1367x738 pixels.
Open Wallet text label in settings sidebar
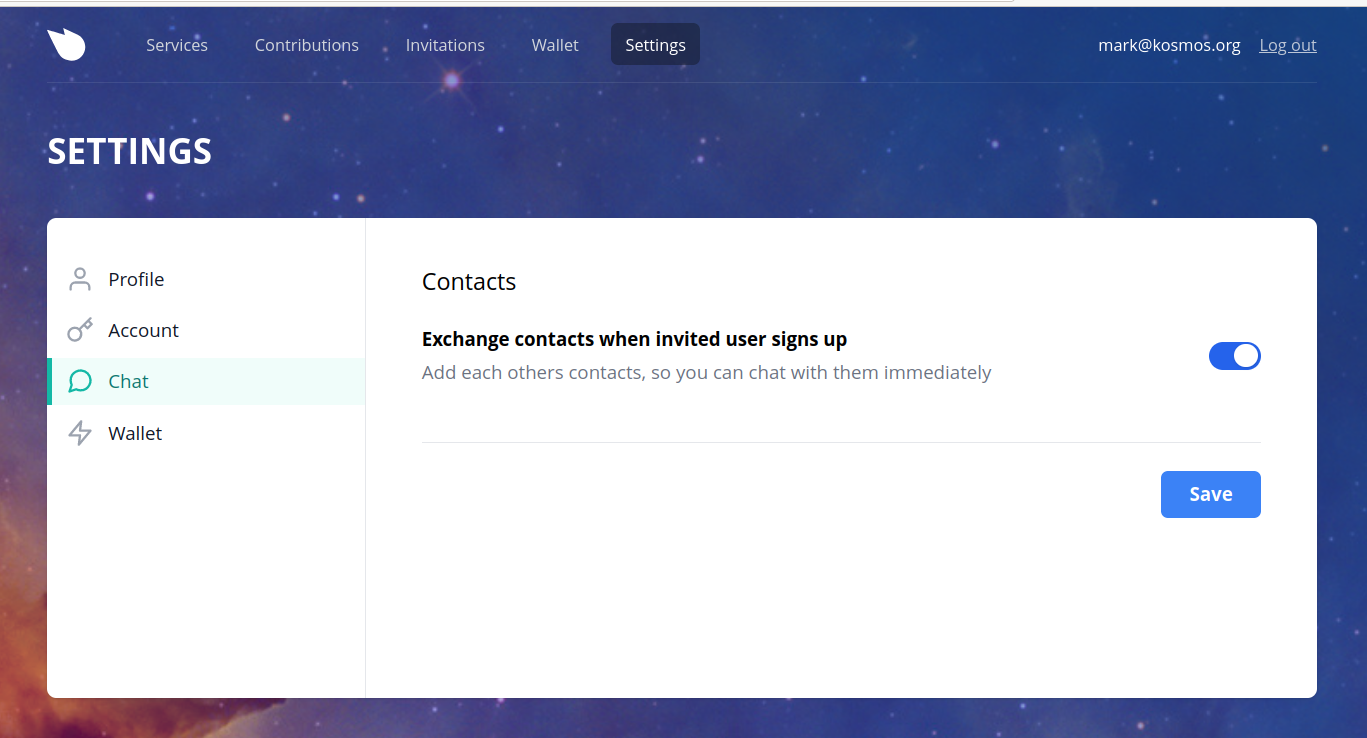135,433
